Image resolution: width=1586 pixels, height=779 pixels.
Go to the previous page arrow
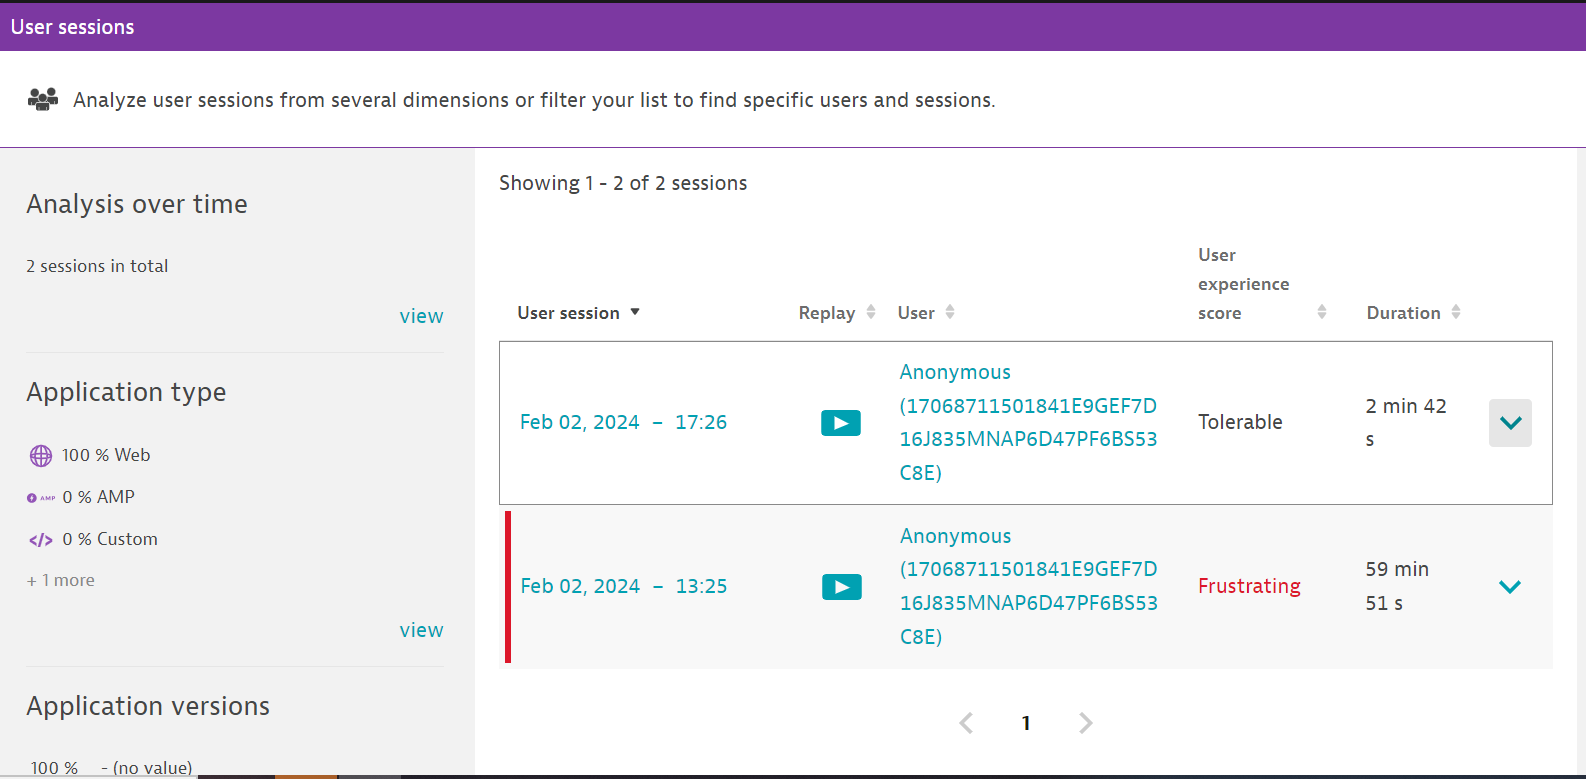pyautogui.click(x=966, y=723)
